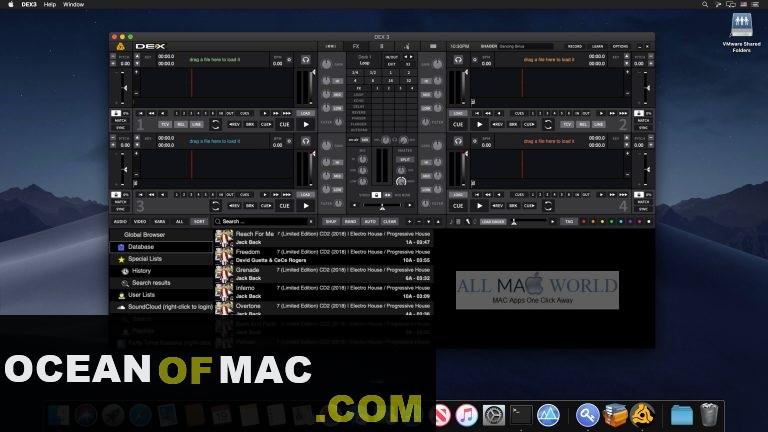Viewport: 768px width, 432px height.
Task: Toggle MATCH on deck 2
Action: [x=643, y=120]
